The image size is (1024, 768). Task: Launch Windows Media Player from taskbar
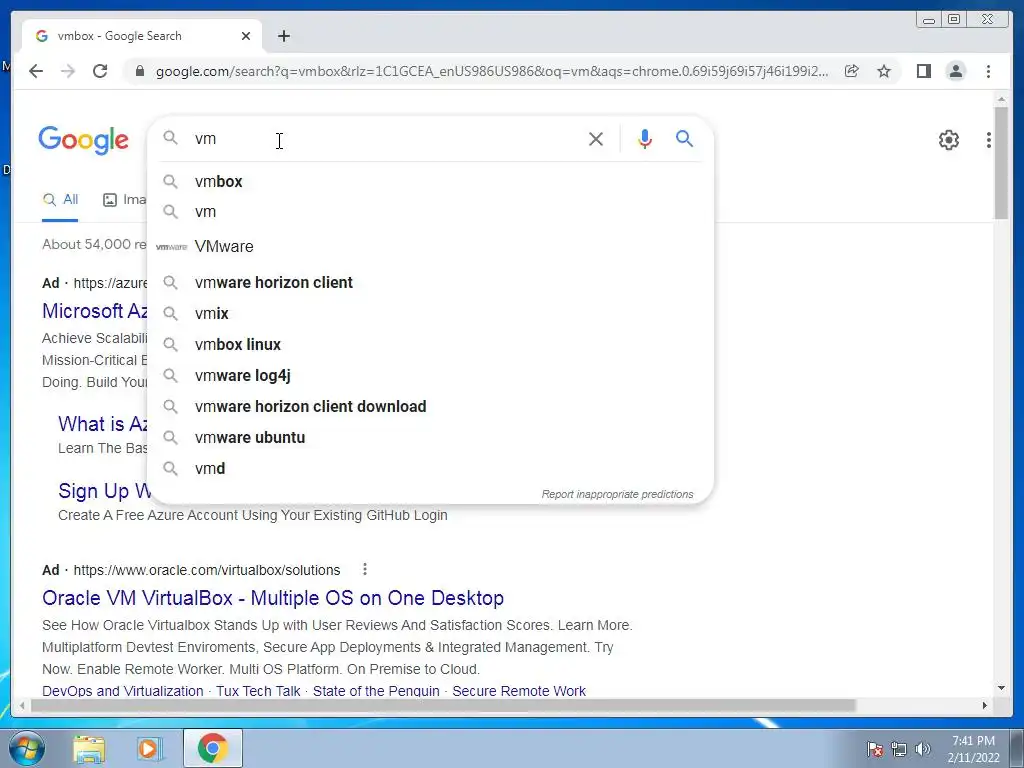click(149, 748)
